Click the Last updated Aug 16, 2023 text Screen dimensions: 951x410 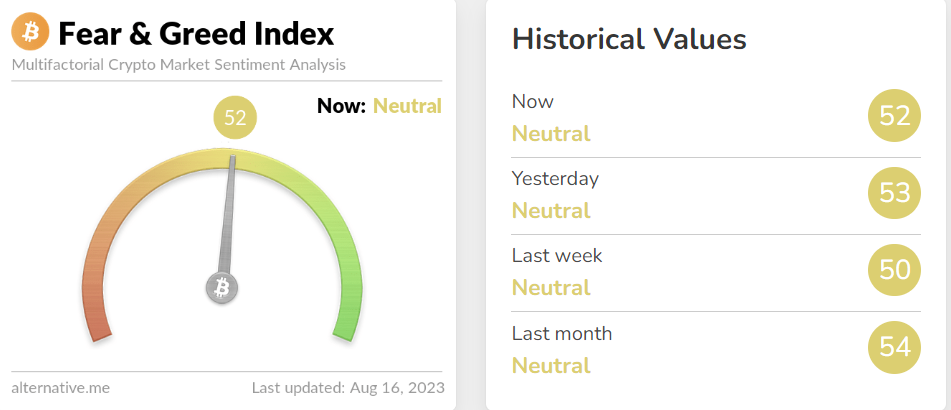348,387
